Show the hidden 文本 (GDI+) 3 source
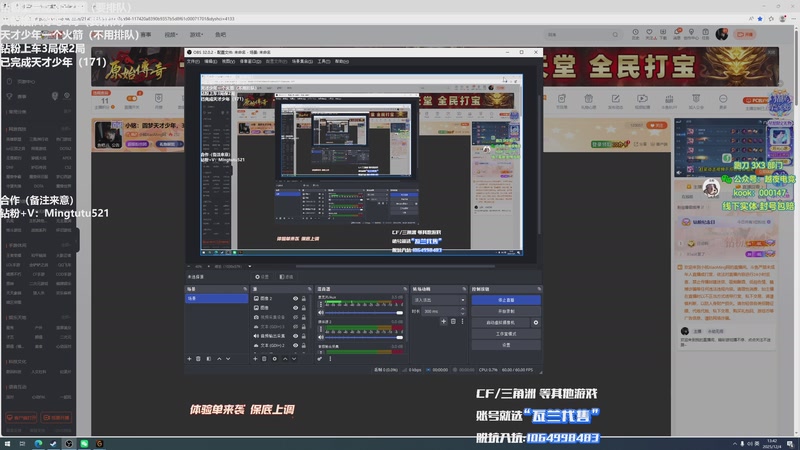Viewport: 800px width, 450px height. (x=295, y=327)
